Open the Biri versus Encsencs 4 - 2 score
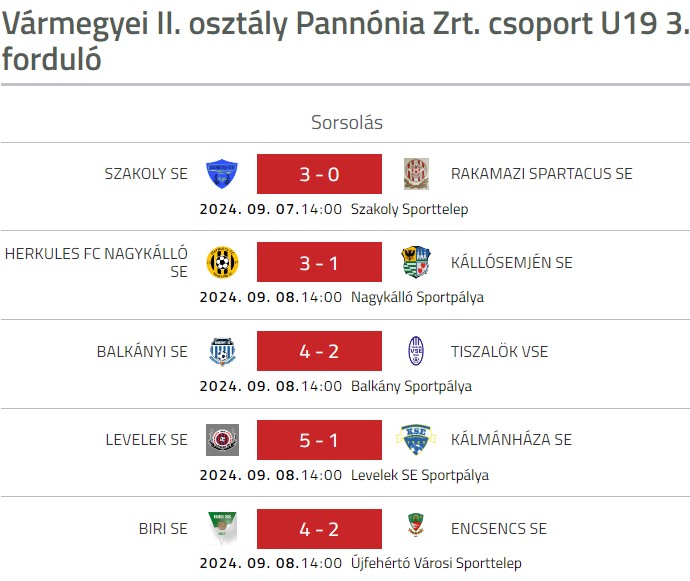This screenshot has width=690, height=581. click(x=319, y=529)
